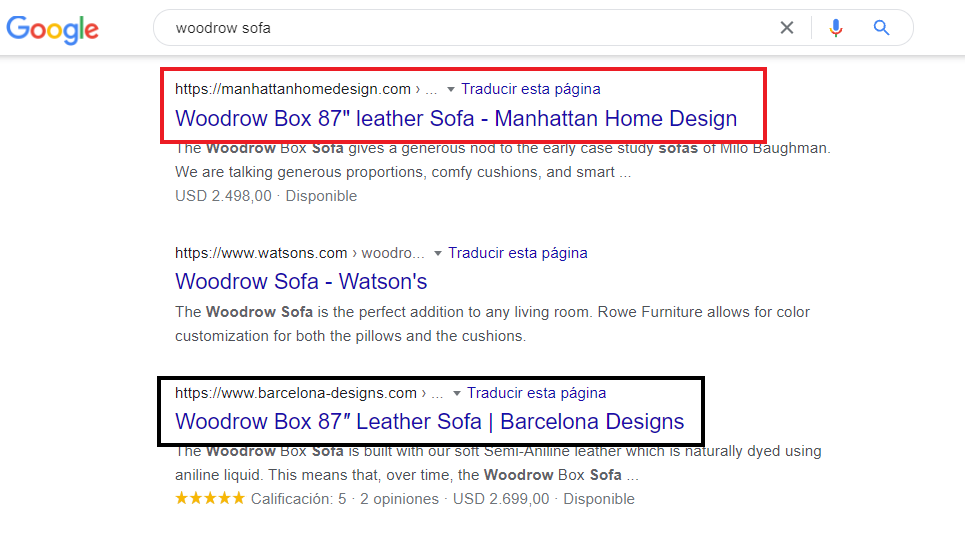
Task: Click the https://www.barcelona-designs.com URL text
Action: click(x=296, y=393)
